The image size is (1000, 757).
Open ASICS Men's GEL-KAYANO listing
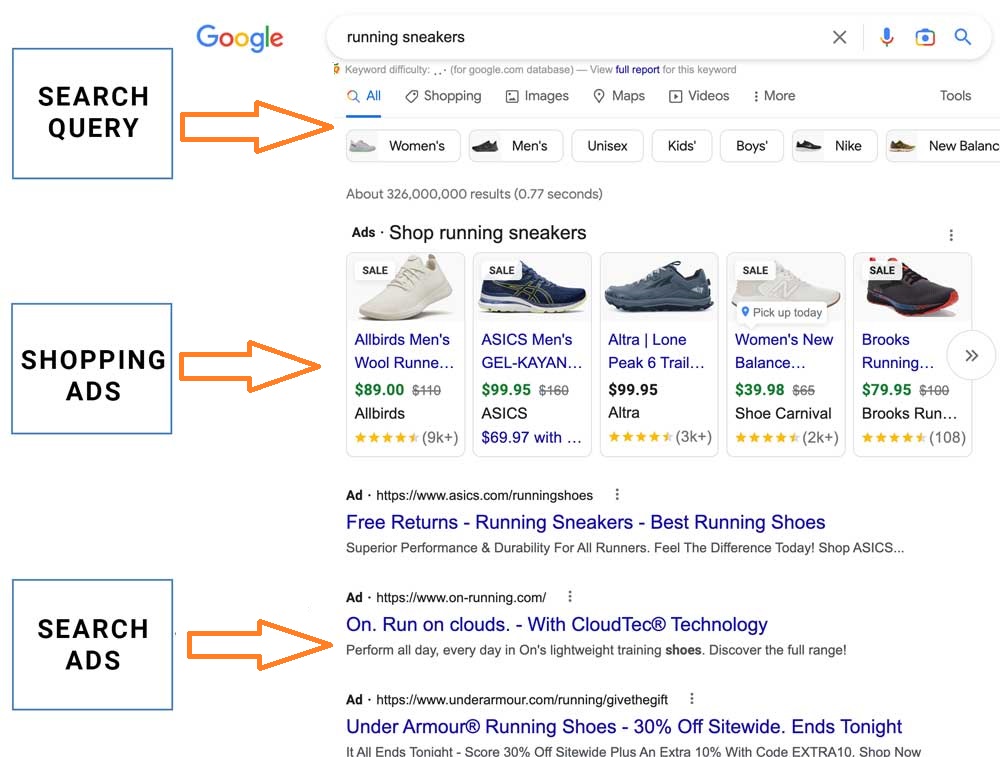pyautogui.click(x=531, y=351)
